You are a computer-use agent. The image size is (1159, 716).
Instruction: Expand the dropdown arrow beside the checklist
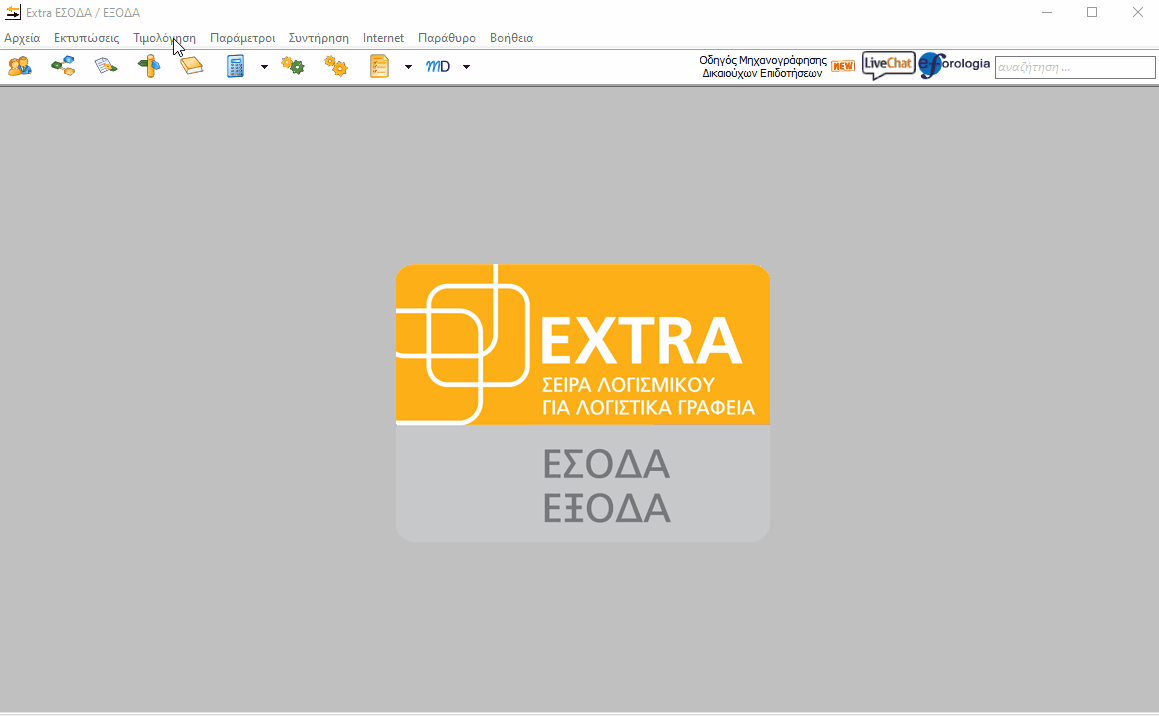point(408,67)
